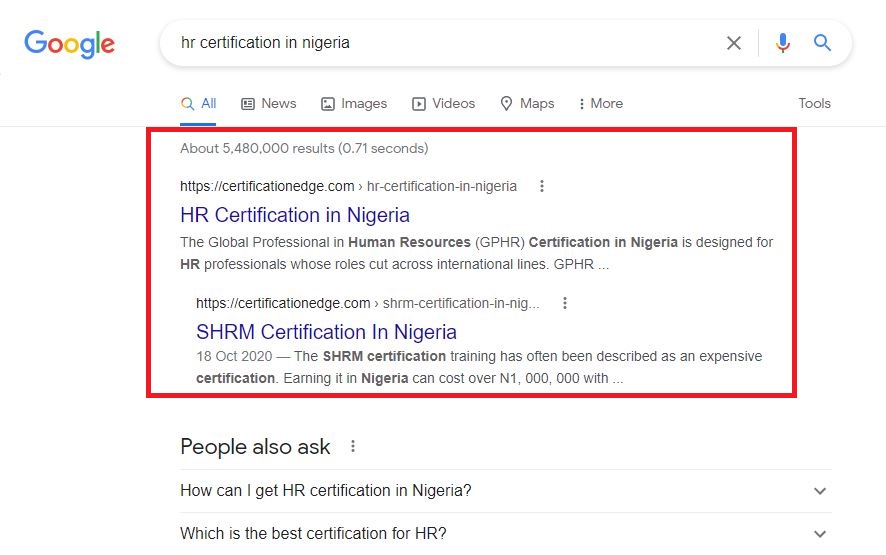The width and height of the screenshot is (886, 555).
Task: Switch to the News tab
Action: point(268,103)
